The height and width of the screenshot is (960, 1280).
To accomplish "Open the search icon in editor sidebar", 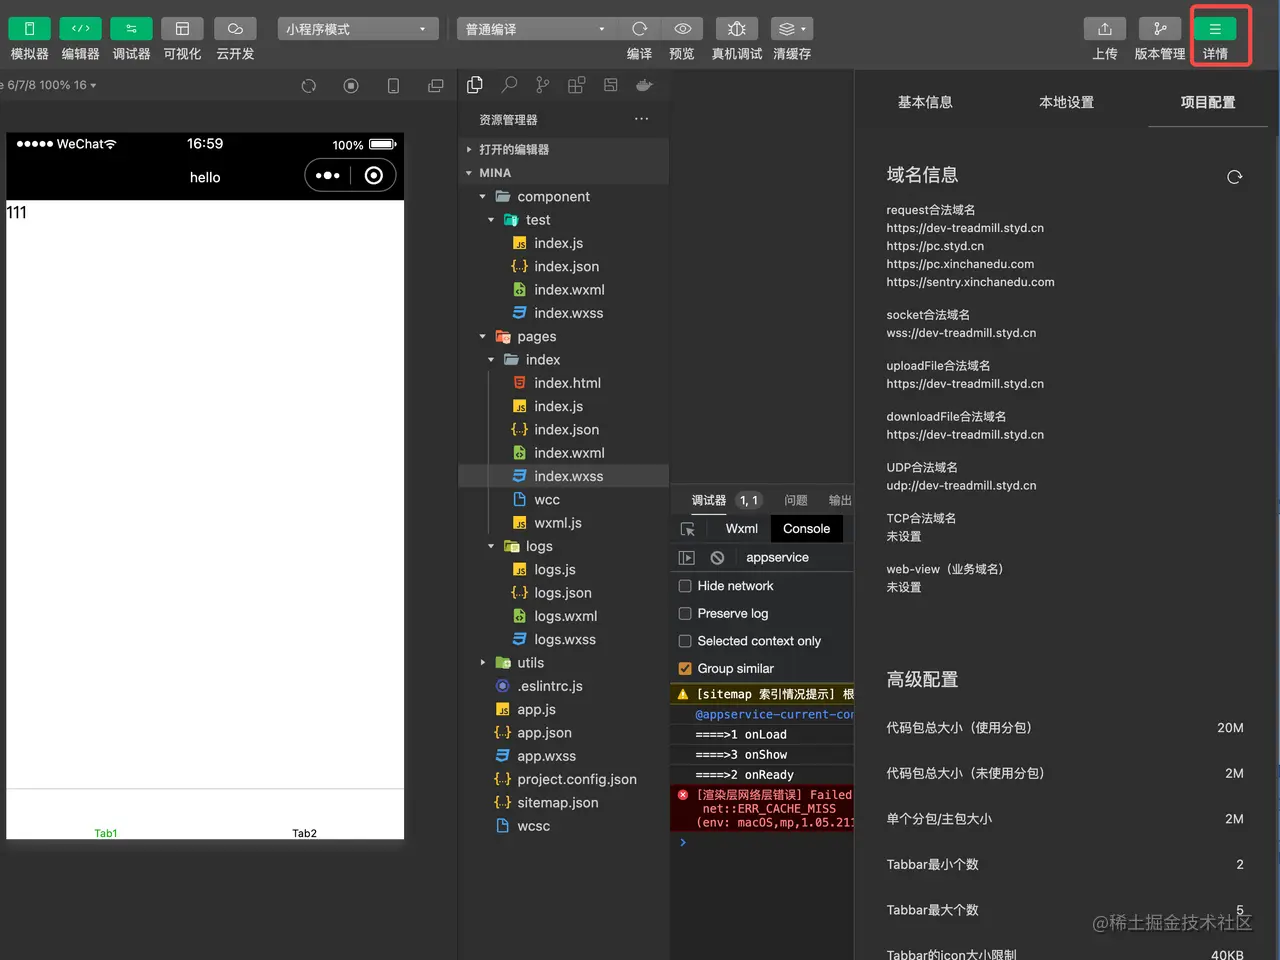I will coord(509,85).
